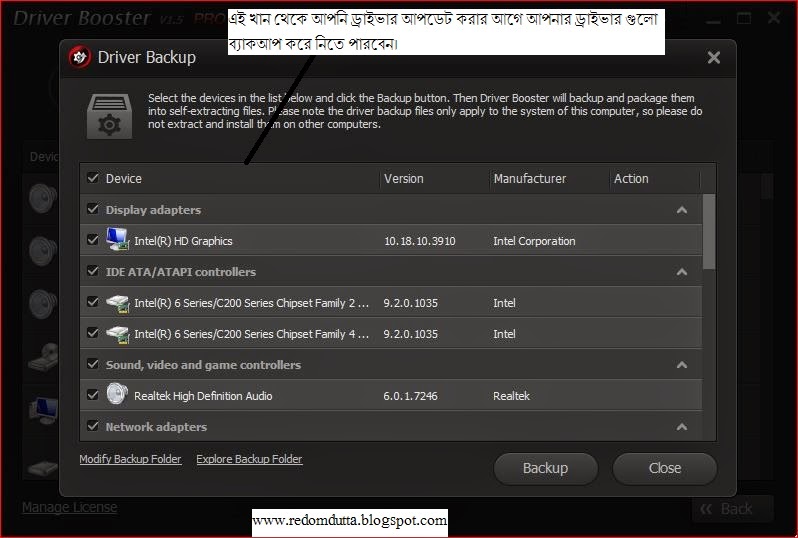
Task: Click the Intel Corporation manufacturer cell
Action: click(534, 241)
